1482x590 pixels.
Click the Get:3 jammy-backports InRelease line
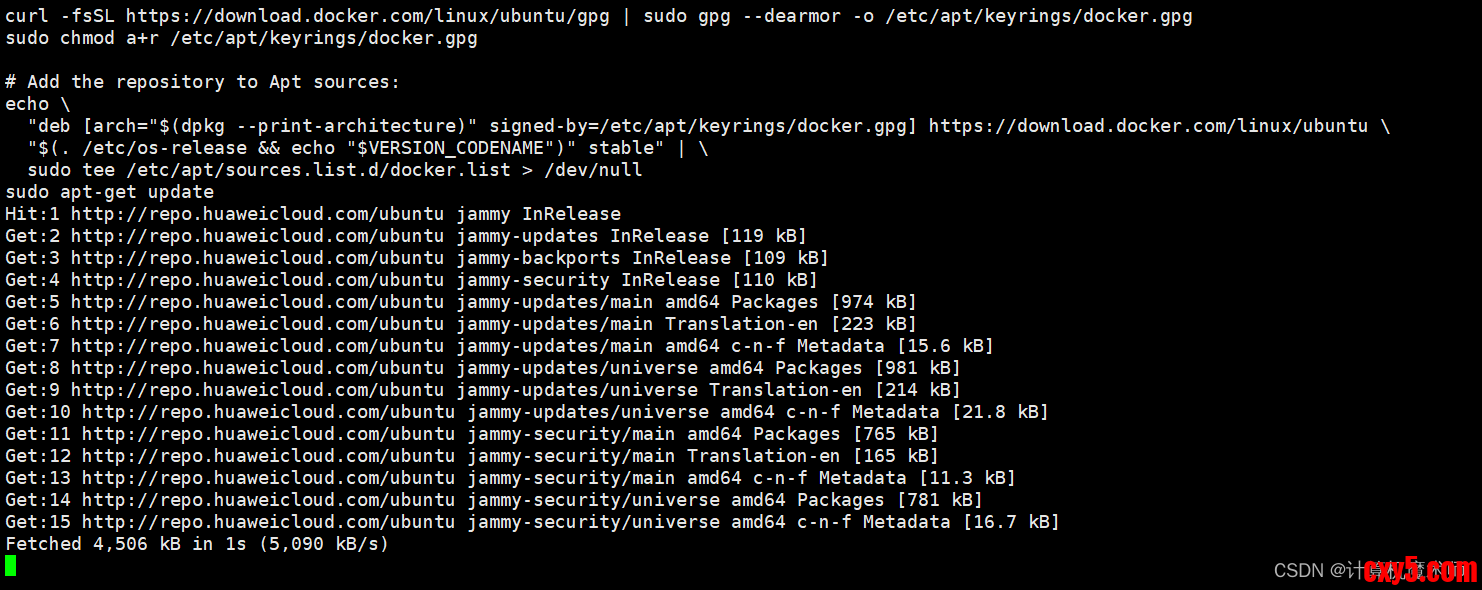(x=416, y=258)
